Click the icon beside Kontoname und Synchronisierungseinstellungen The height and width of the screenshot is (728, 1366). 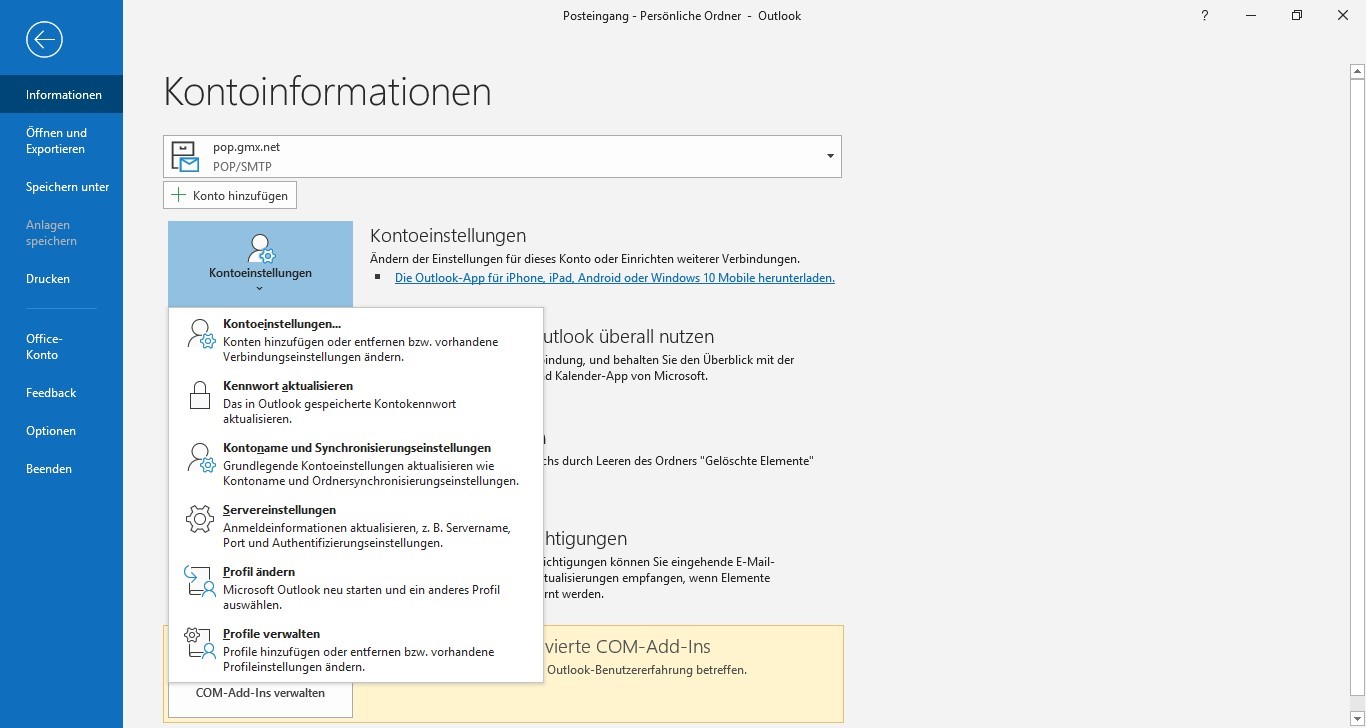point(201,459)
